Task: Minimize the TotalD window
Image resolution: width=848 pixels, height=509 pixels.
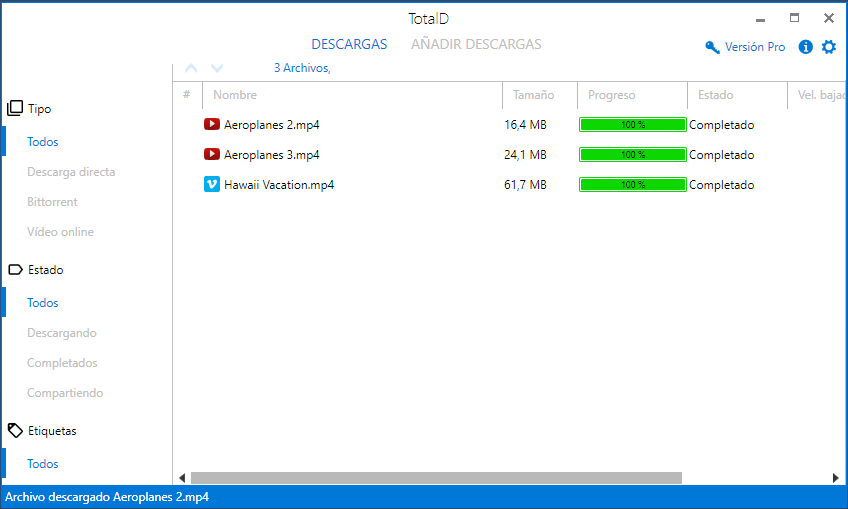Action: [x=760, y=19]
